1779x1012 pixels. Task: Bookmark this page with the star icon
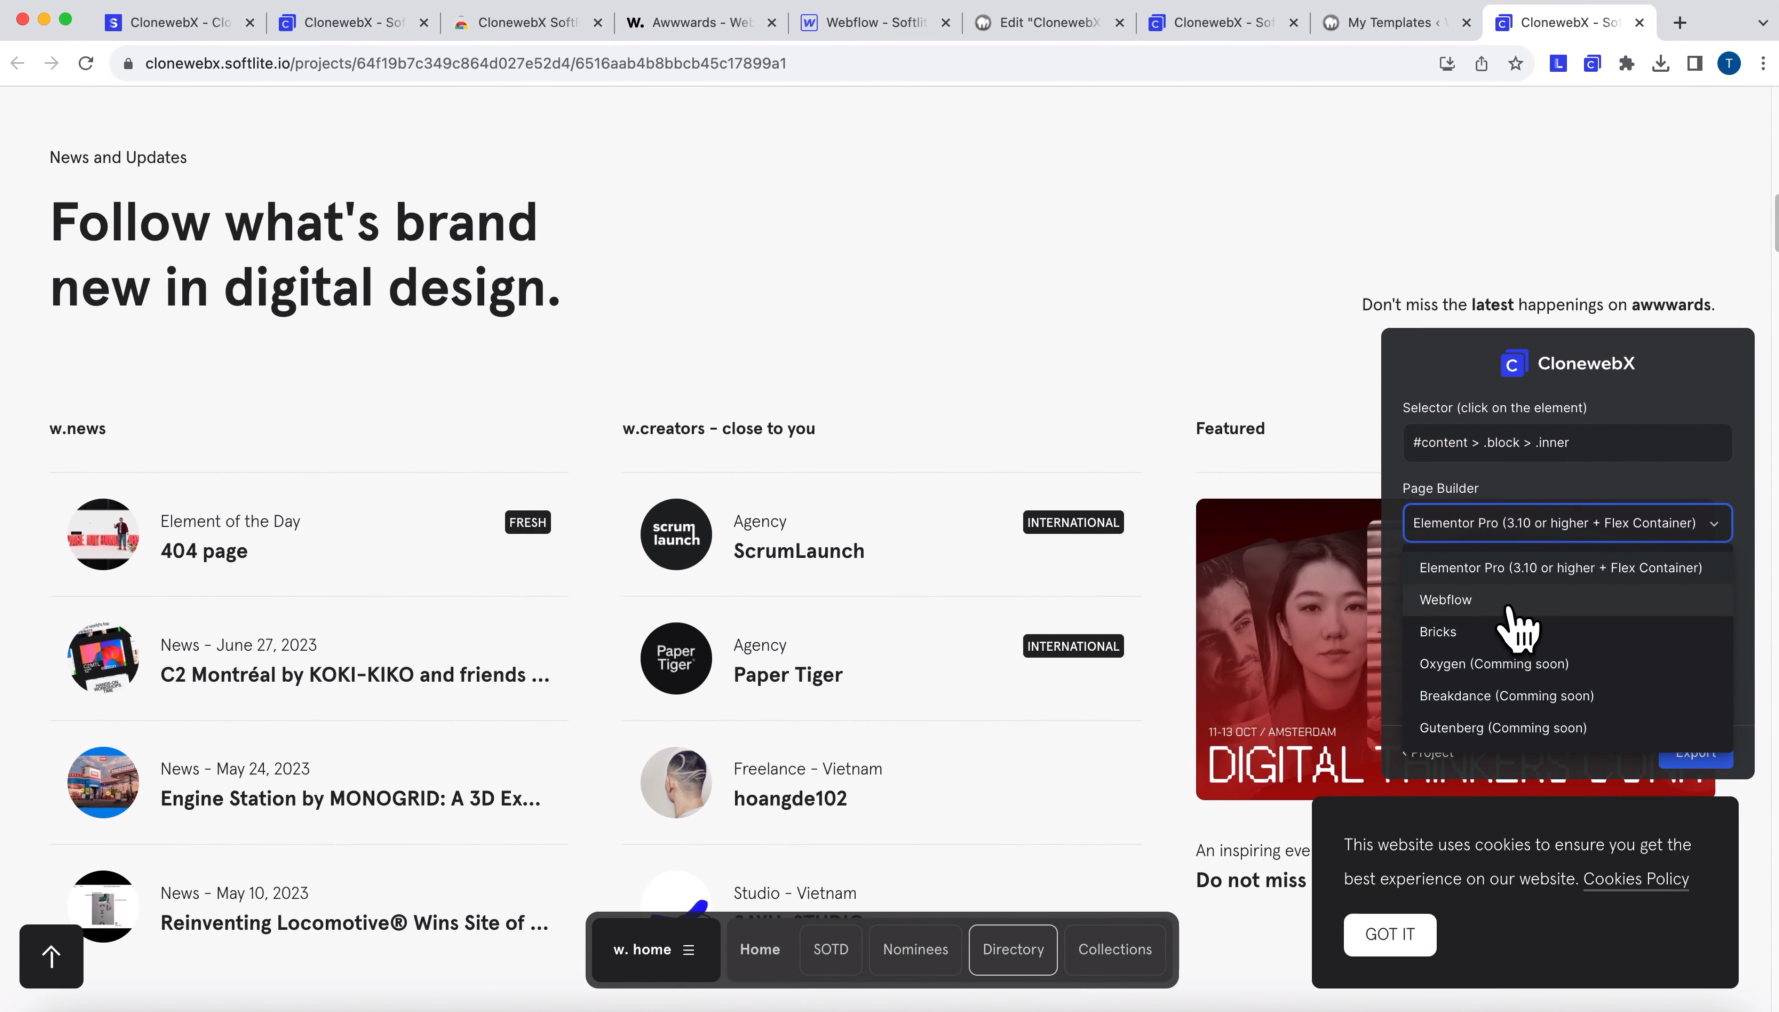pos(1516,63)
